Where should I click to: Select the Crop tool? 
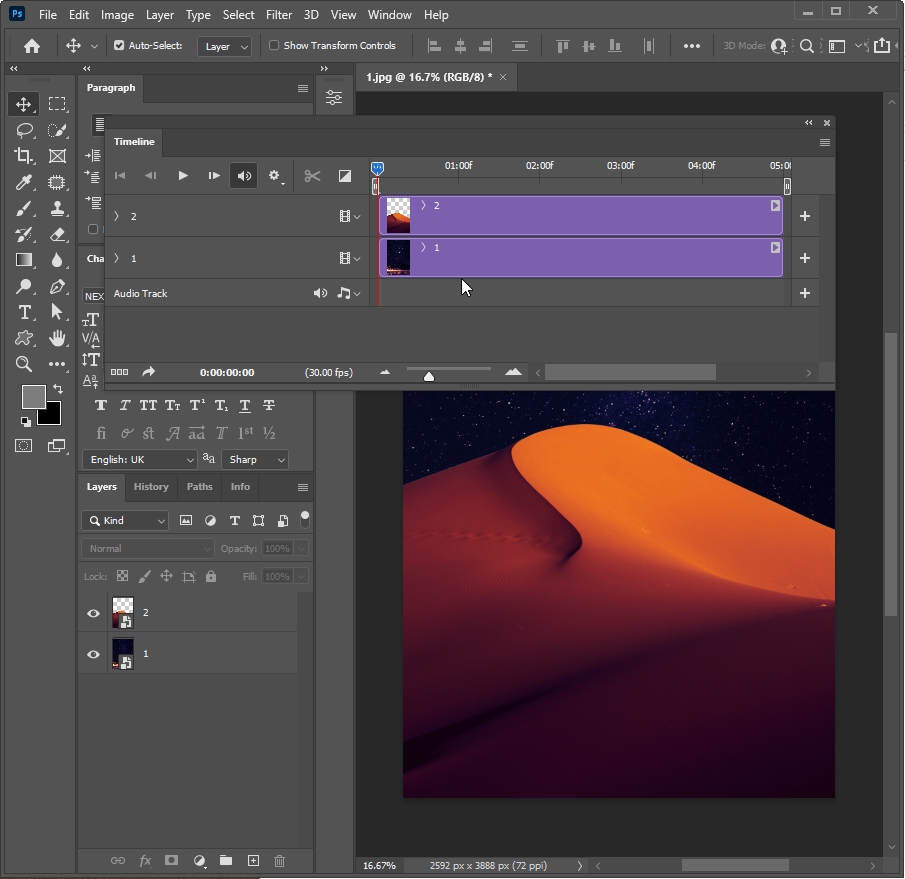click(24, 156)
